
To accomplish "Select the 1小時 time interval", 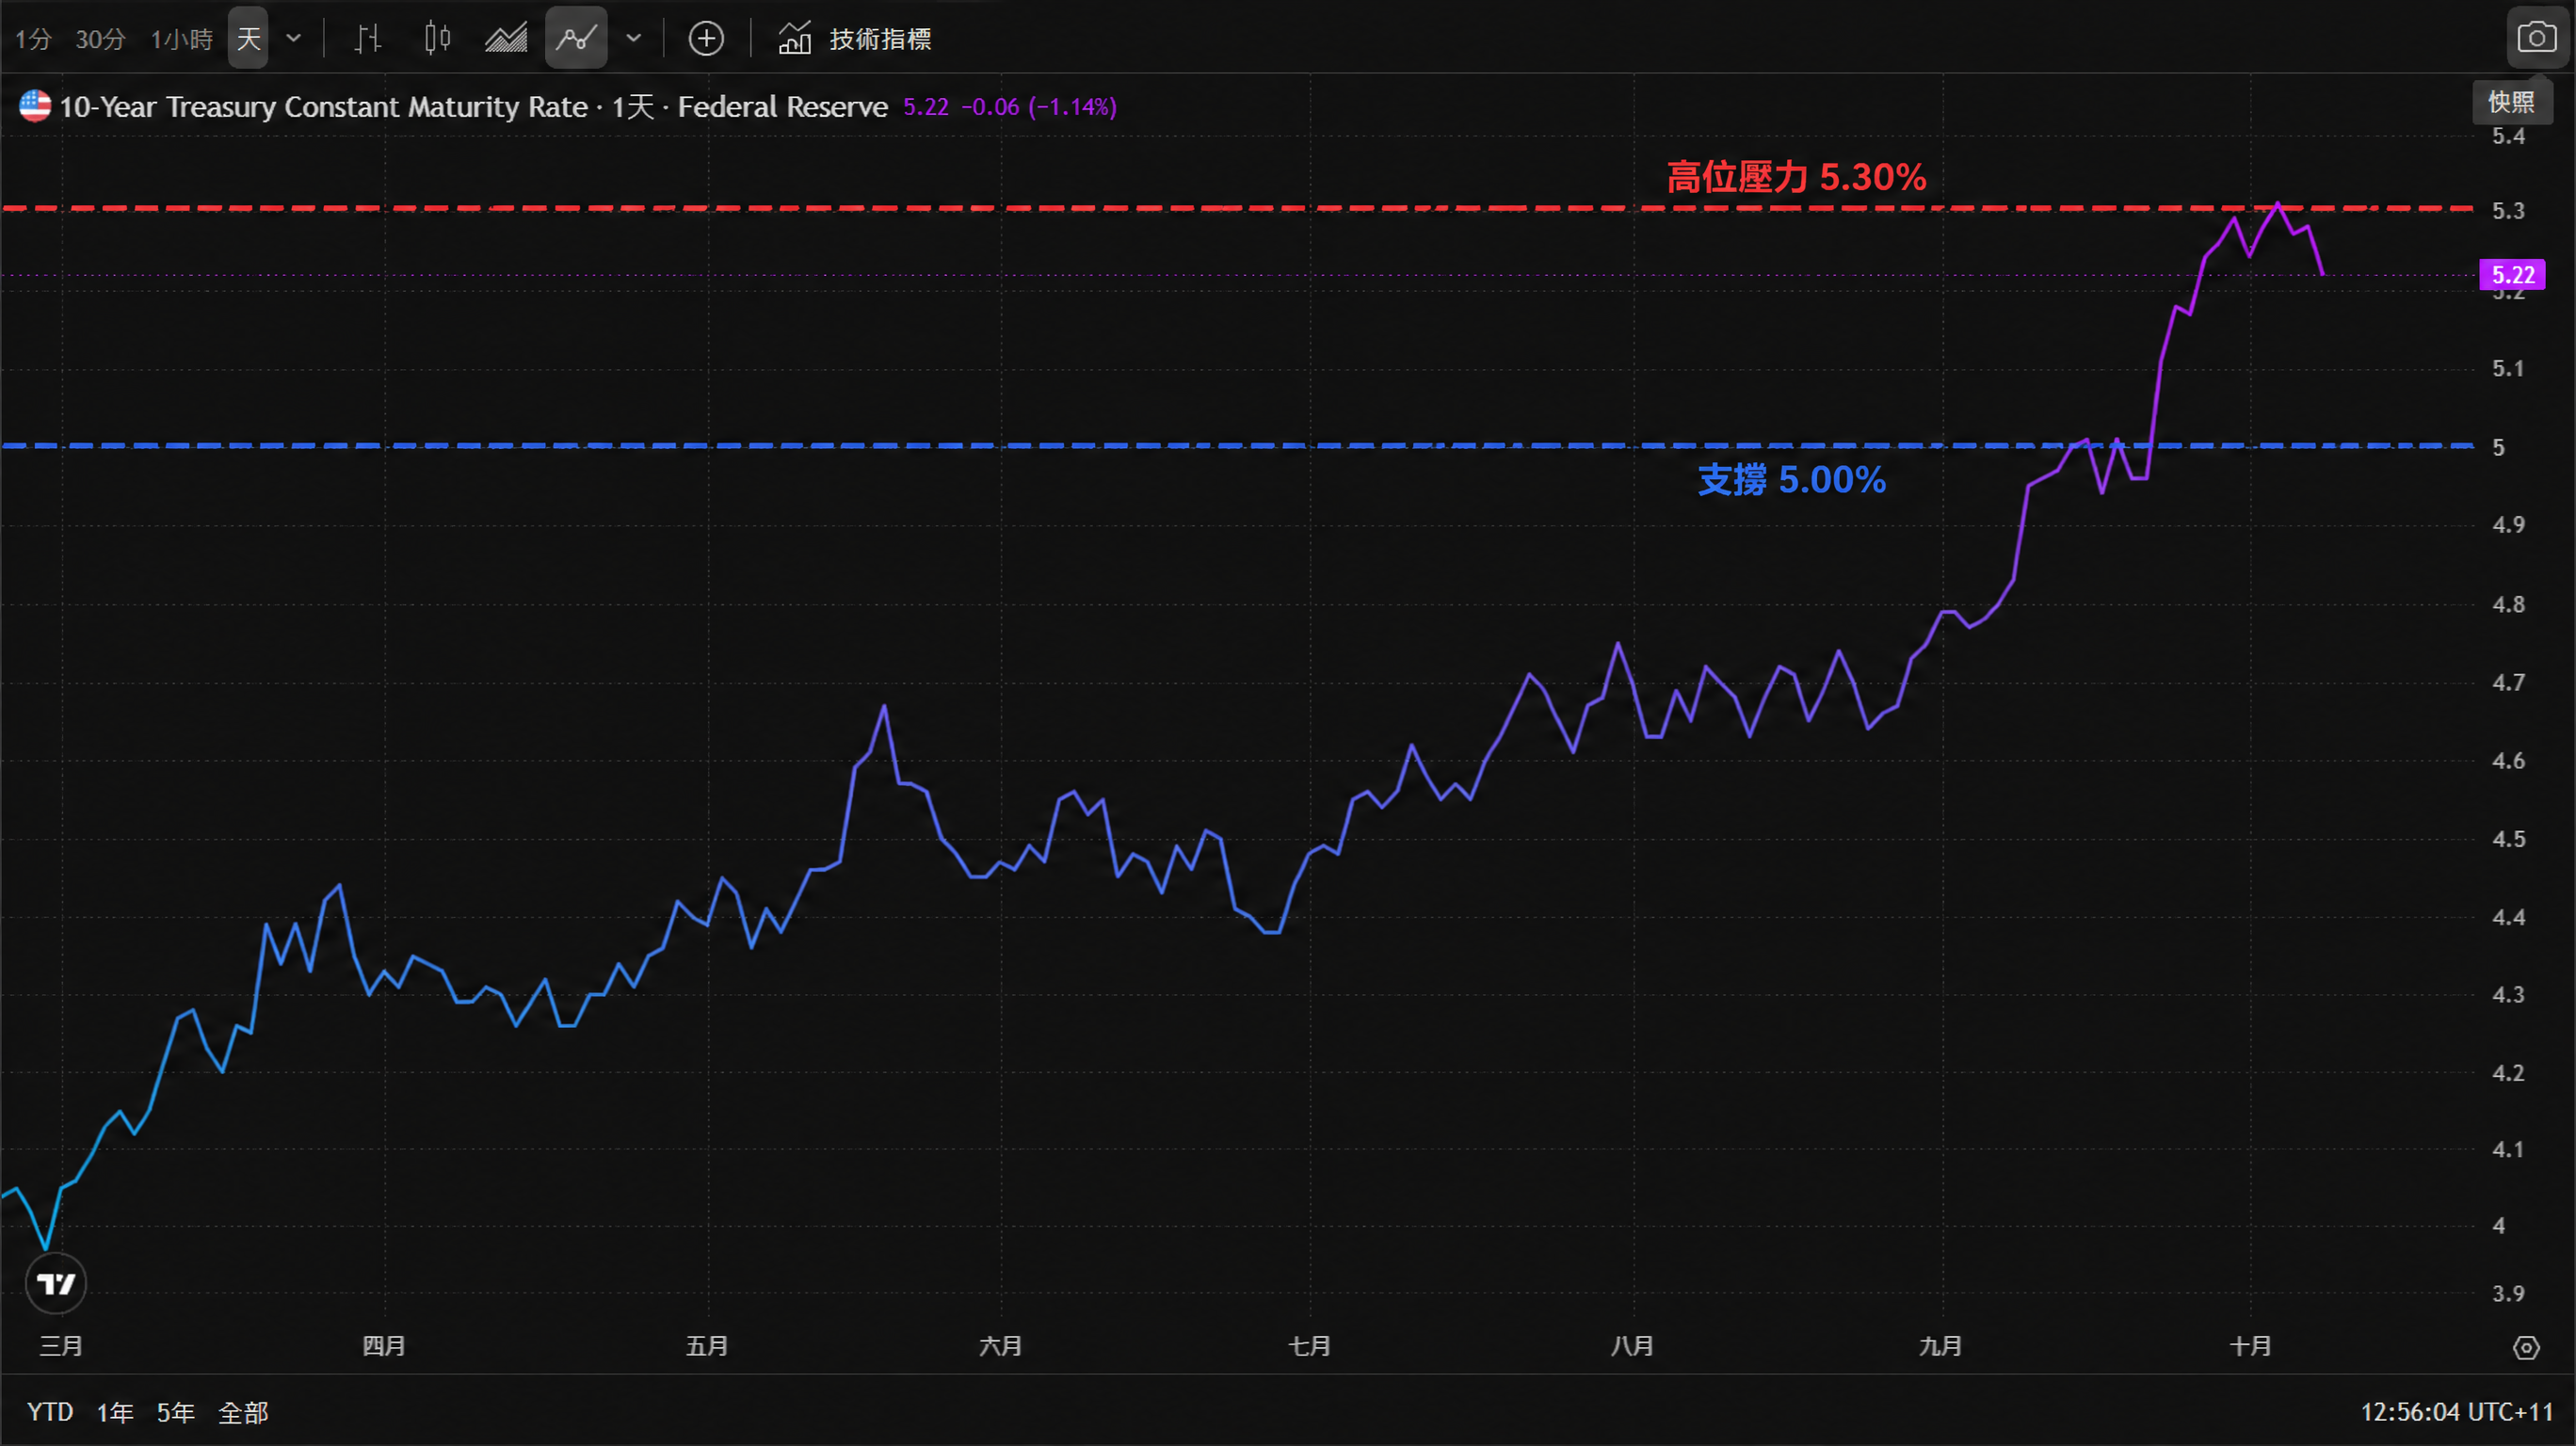I will coord(181,39).
